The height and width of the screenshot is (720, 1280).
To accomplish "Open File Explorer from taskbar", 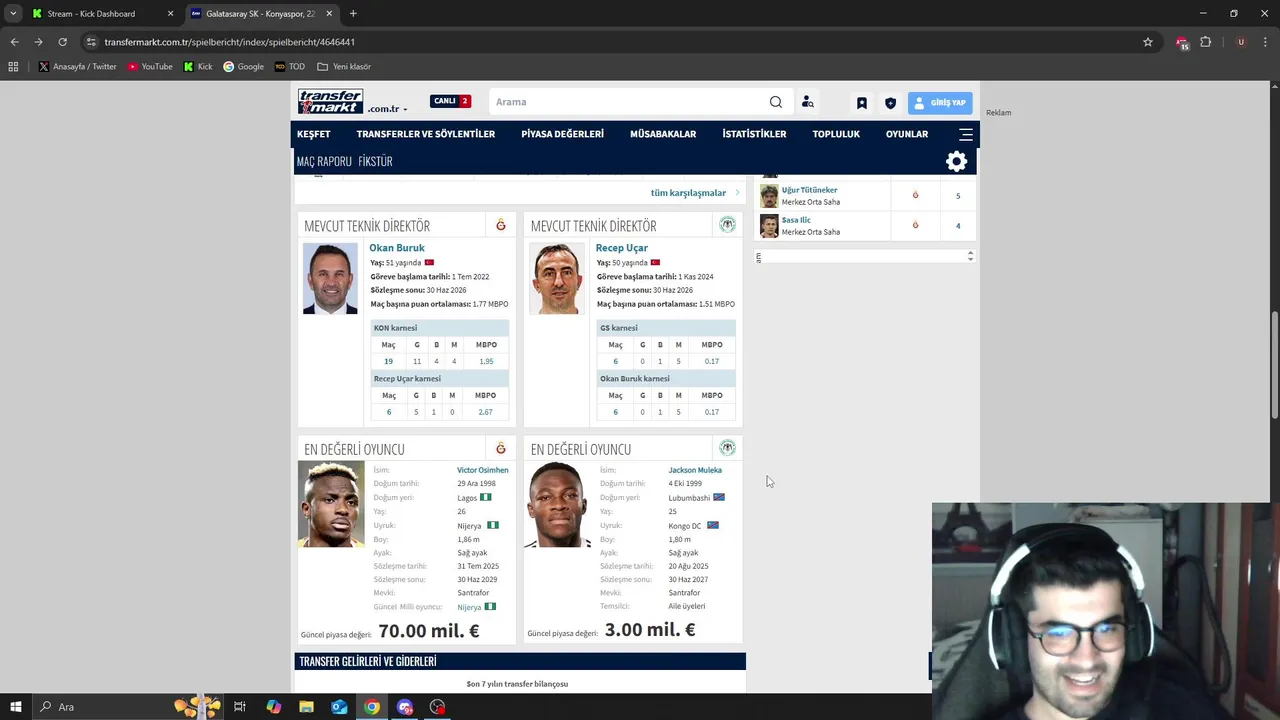I will click(x=306, y=707).
